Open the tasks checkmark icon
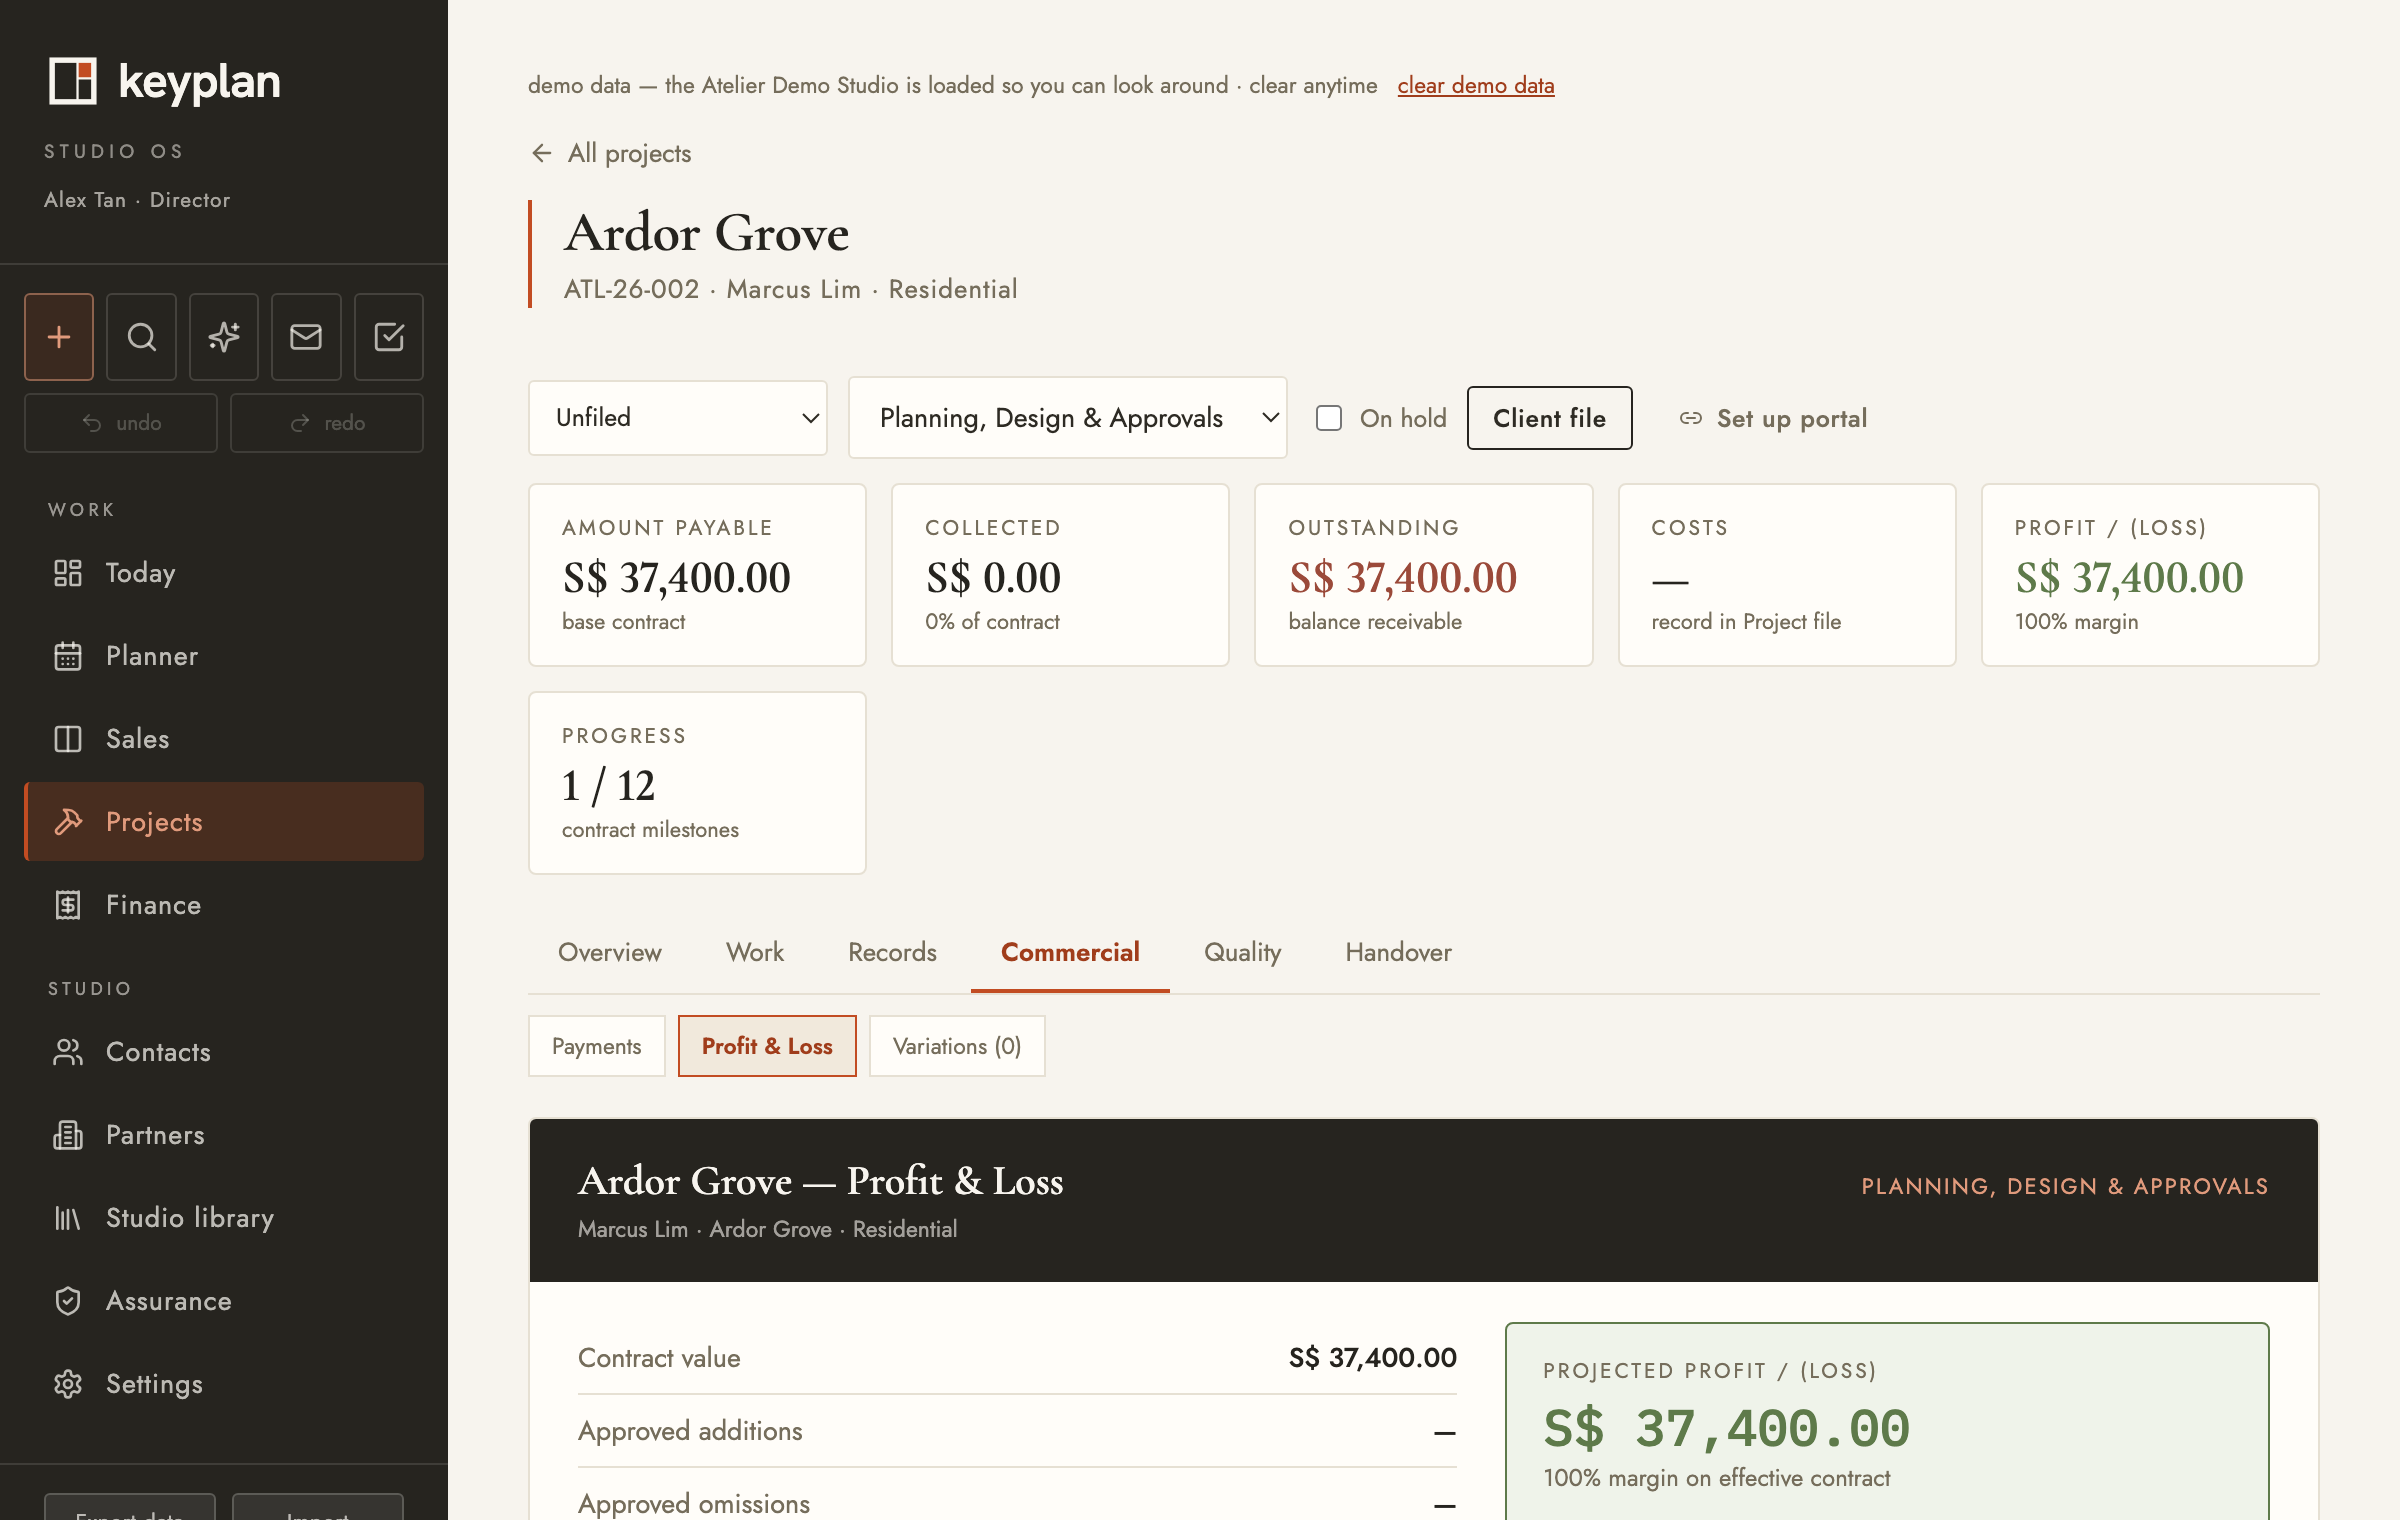2400x1520 pixels. 389,337
